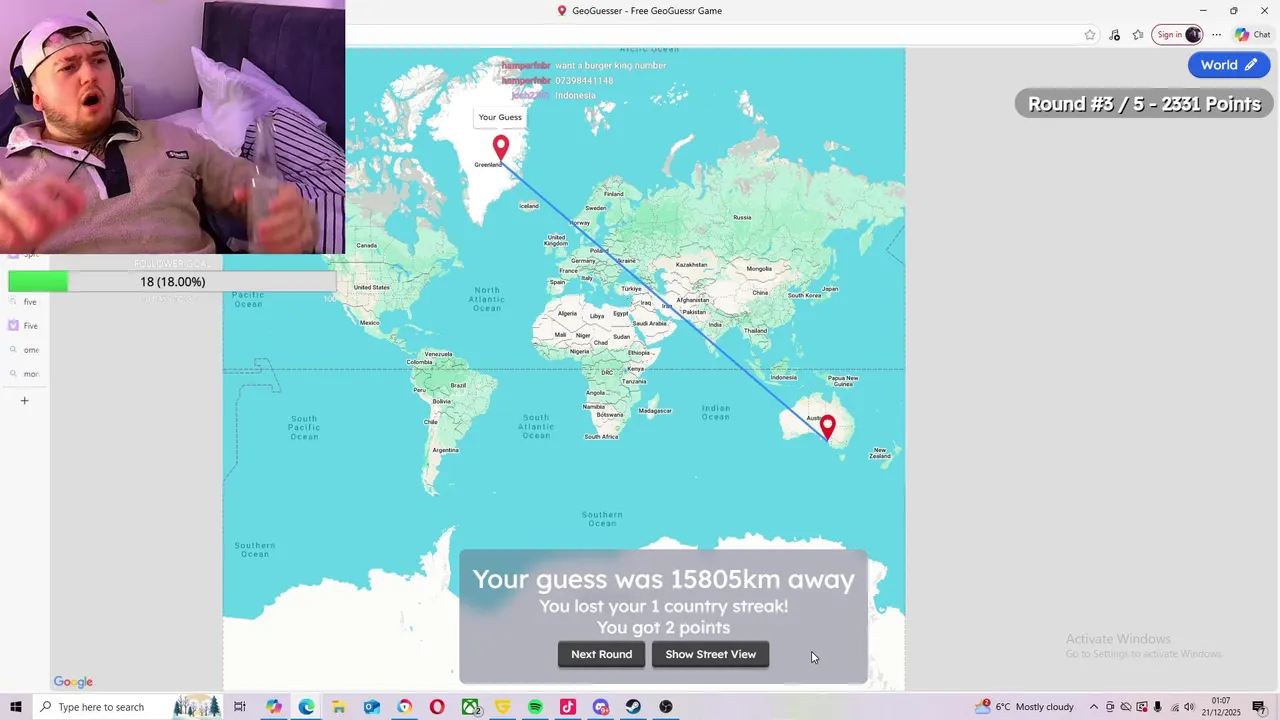Screen dimensions: 1280x720
Task: Open the notification center icon
Action: click(1259, 707)
